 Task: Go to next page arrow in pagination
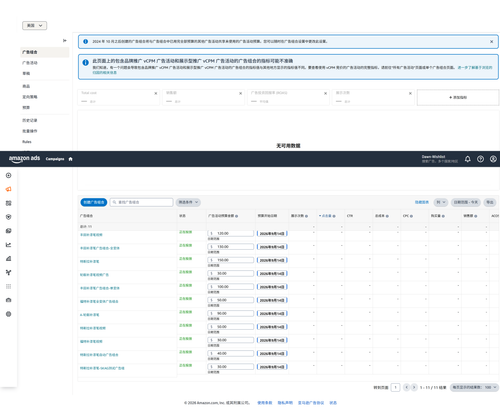pyautogui.click(x=414, y=387)
